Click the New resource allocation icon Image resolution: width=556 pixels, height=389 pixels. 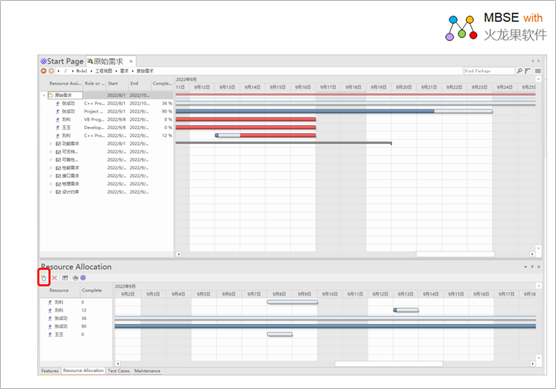click(44, 278)
